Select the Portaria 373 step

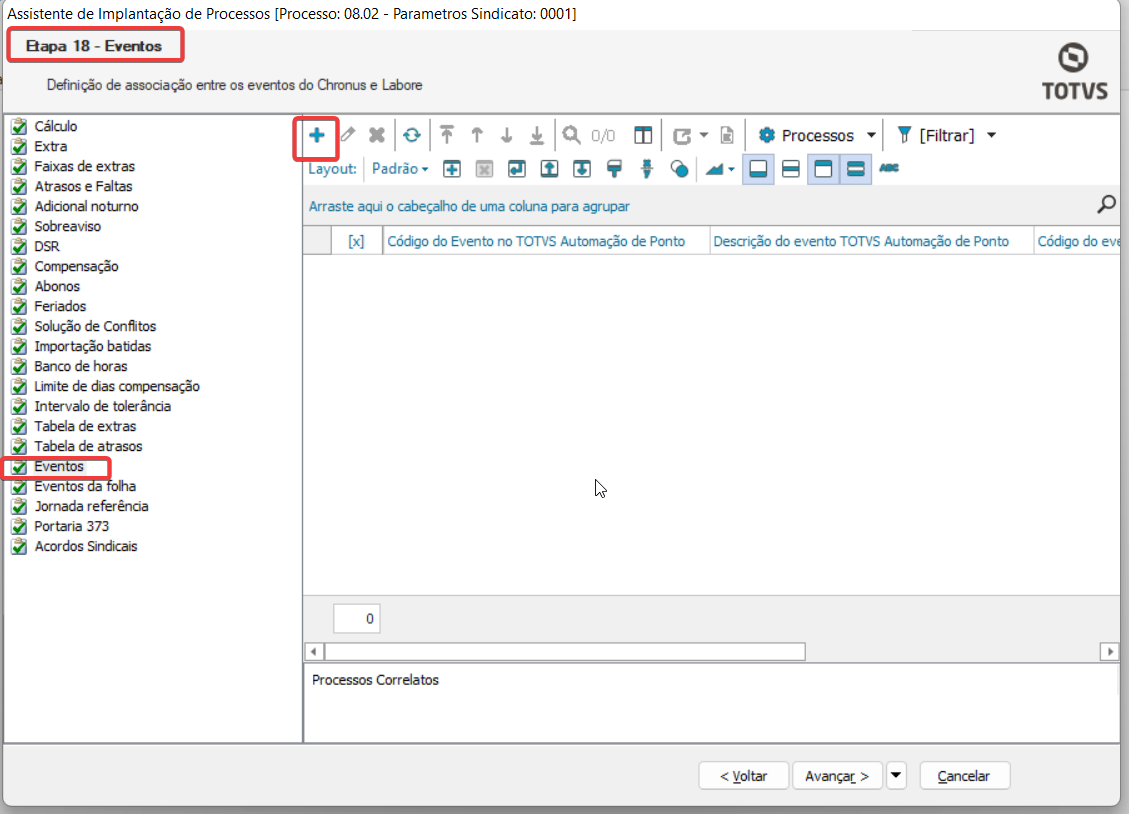(x=71, y=526)
